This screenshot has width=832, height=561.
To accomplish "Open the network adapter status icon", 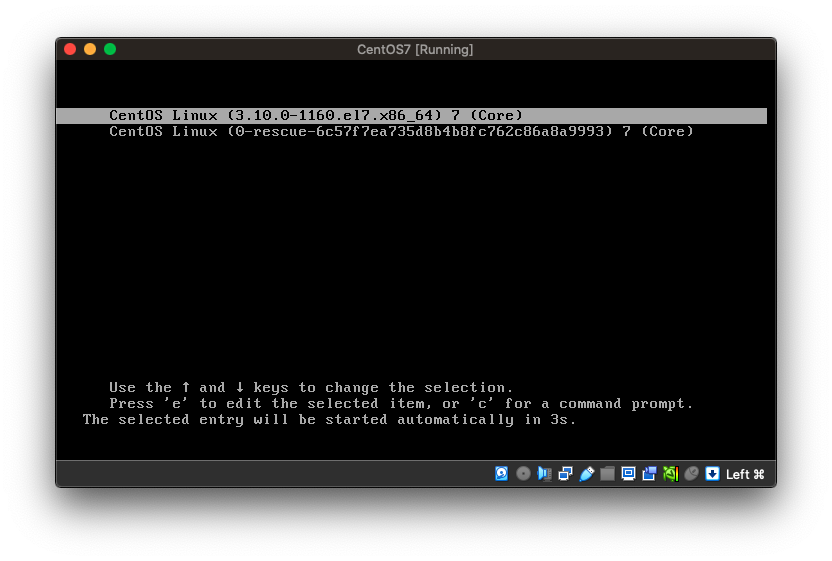I will click(565, 474).
